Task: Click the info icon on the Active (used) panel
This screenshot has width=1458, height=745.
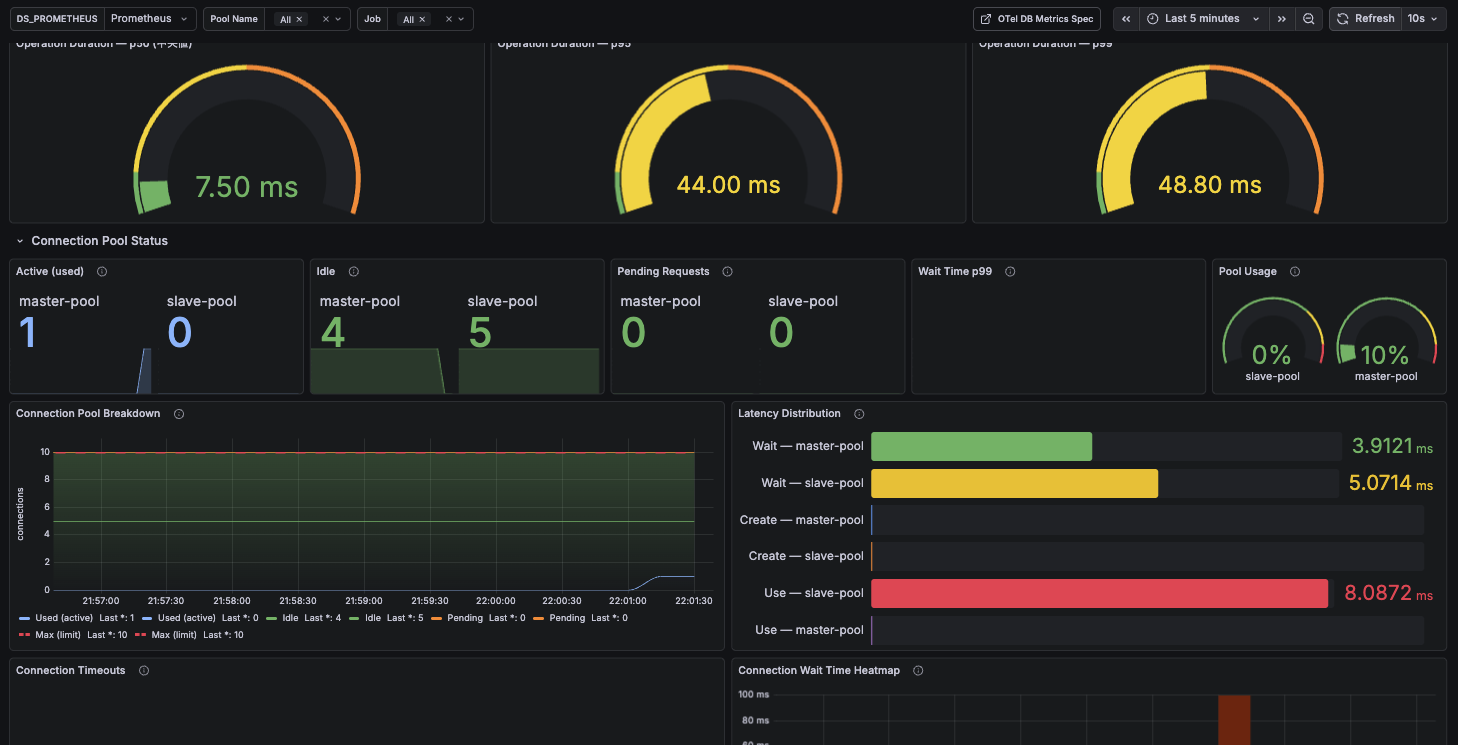Action: (x=101, y=271)
